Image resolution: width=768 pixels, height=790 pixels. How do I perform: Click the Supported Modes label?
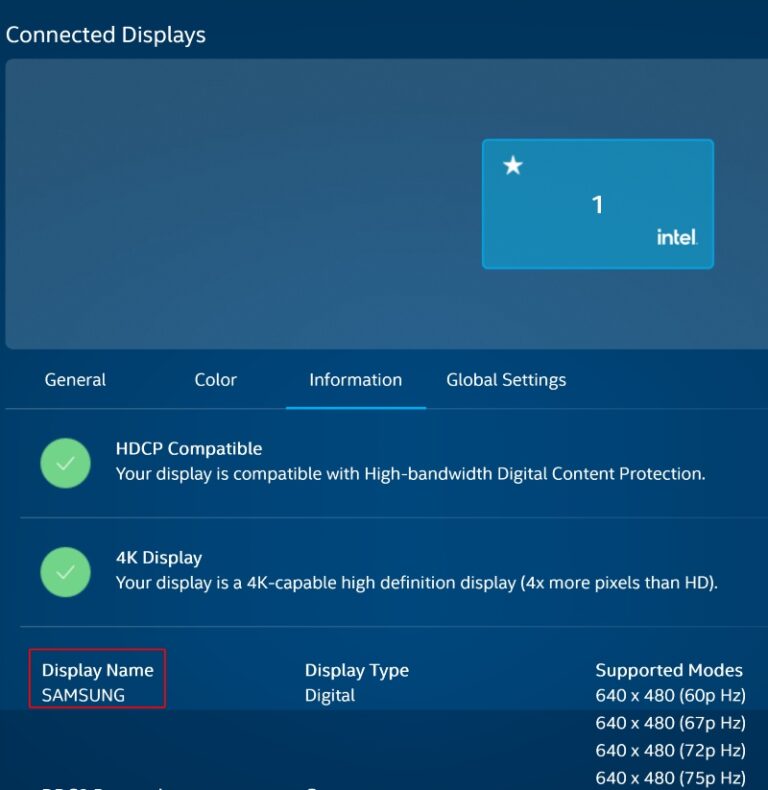tap(669, 670)
